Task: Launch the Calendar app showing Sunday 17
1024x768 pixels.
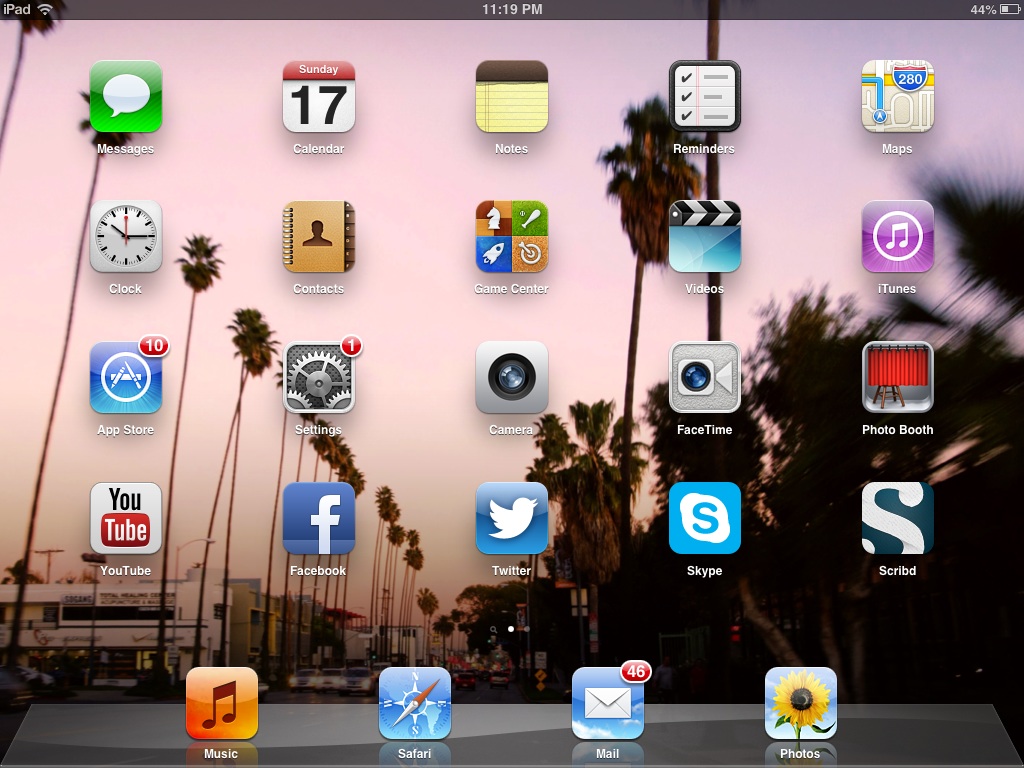Action: coord(319,97)
